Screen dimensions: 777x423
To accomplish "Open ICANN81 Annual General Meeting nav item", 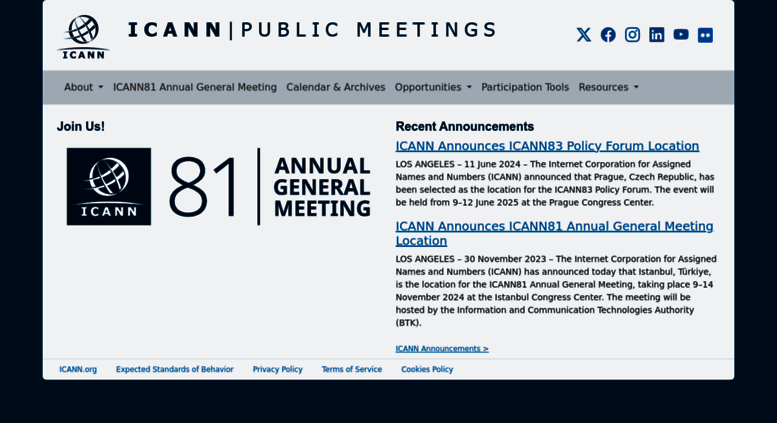I will coord(195,87).
